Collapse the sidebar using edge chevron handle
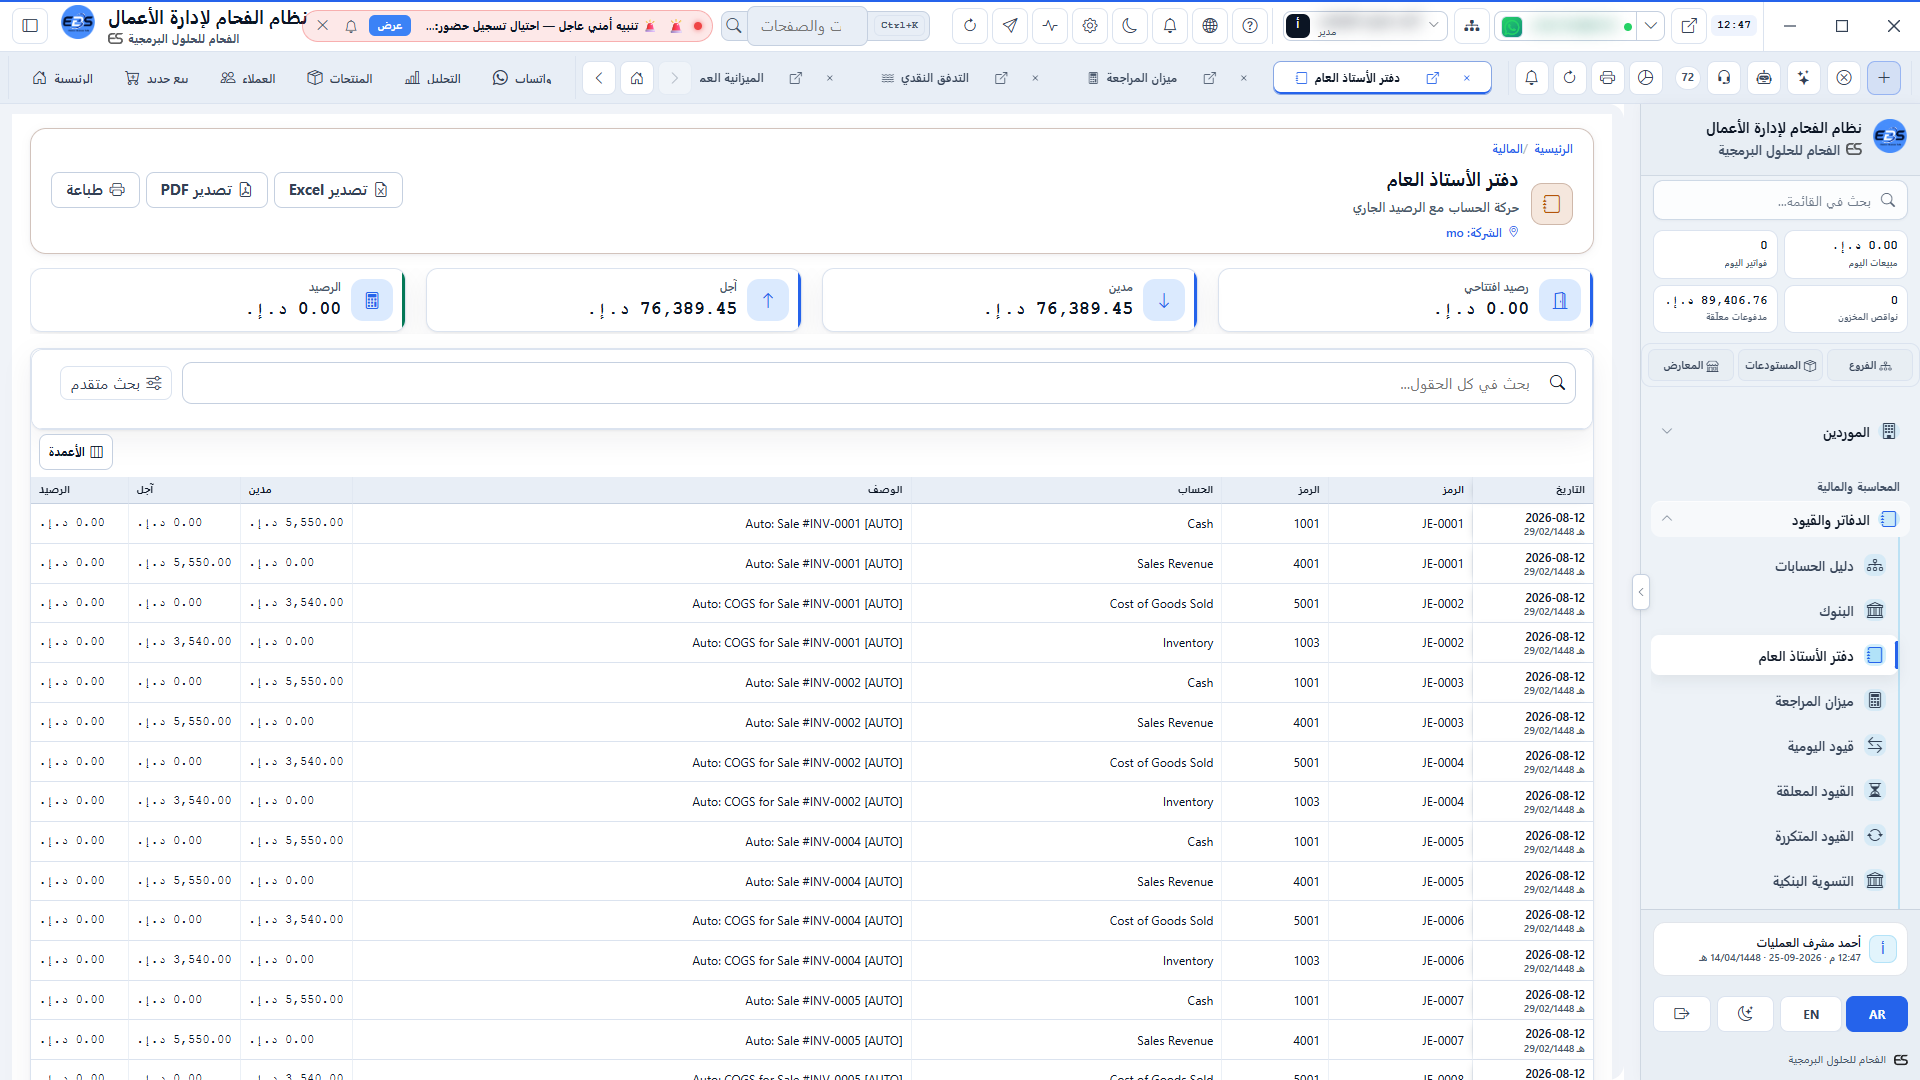1920x1080 pixels. coord(1640,592)
